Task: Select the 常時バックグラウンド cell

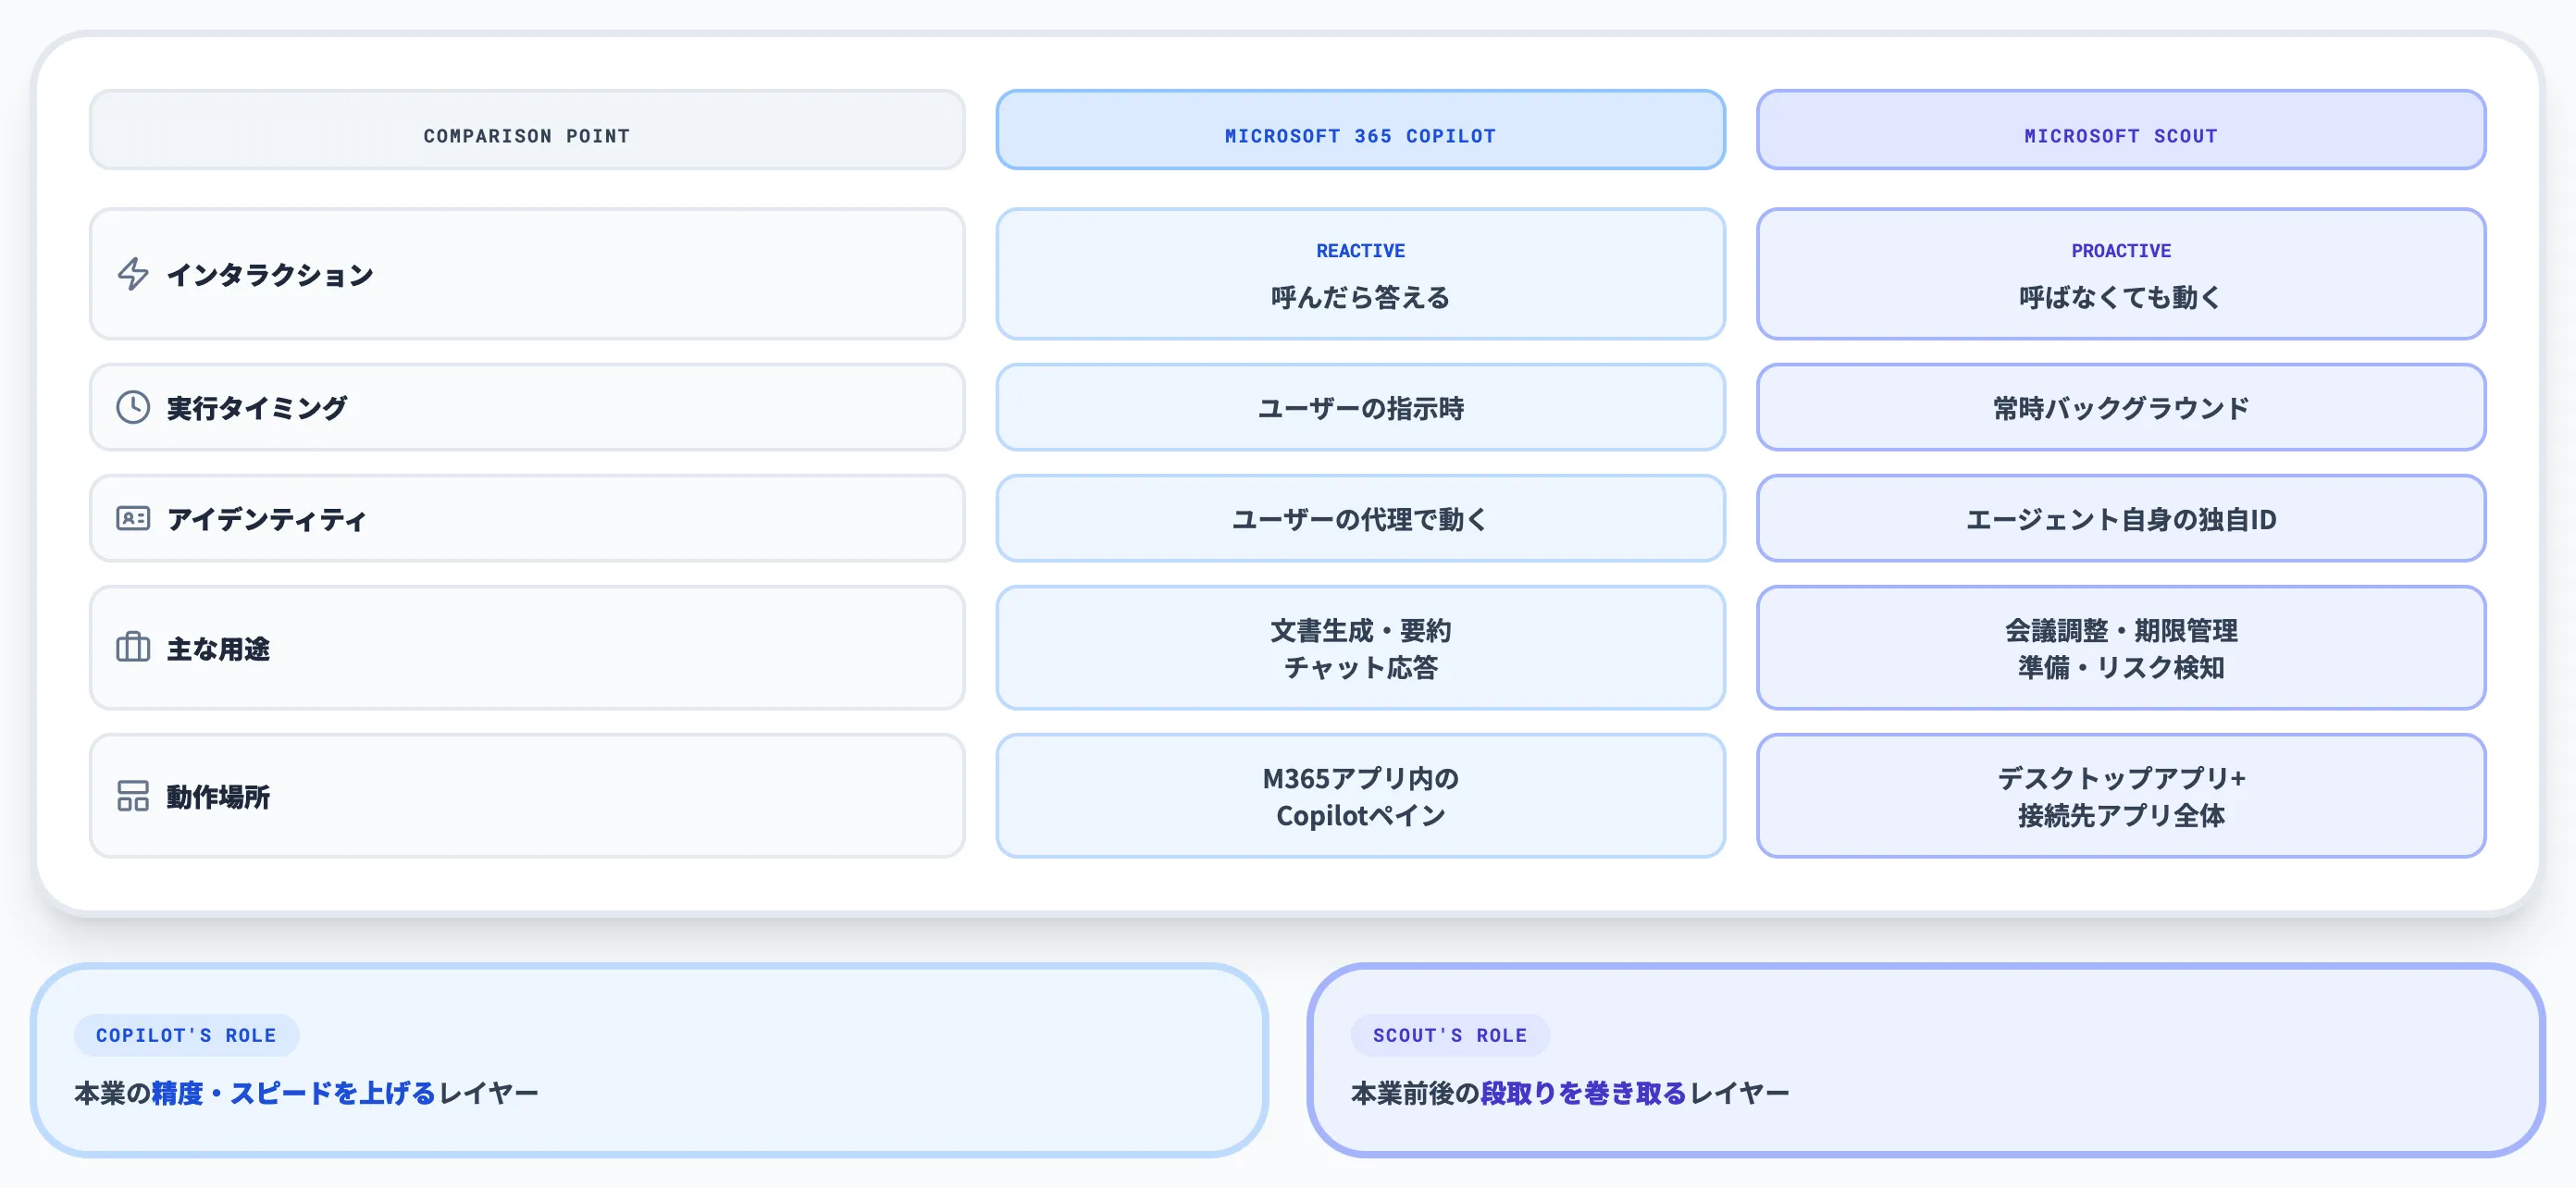Action: tap(2120, 407)
